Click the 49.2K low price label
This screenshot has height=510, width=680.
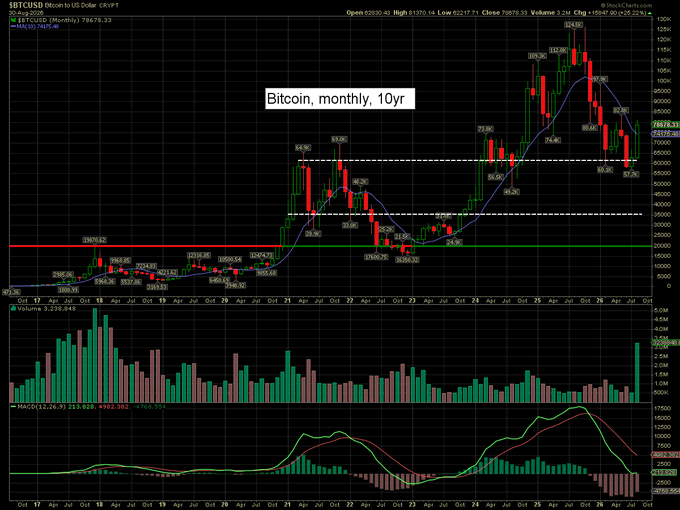pyautogui.click(x=511, y=191)
